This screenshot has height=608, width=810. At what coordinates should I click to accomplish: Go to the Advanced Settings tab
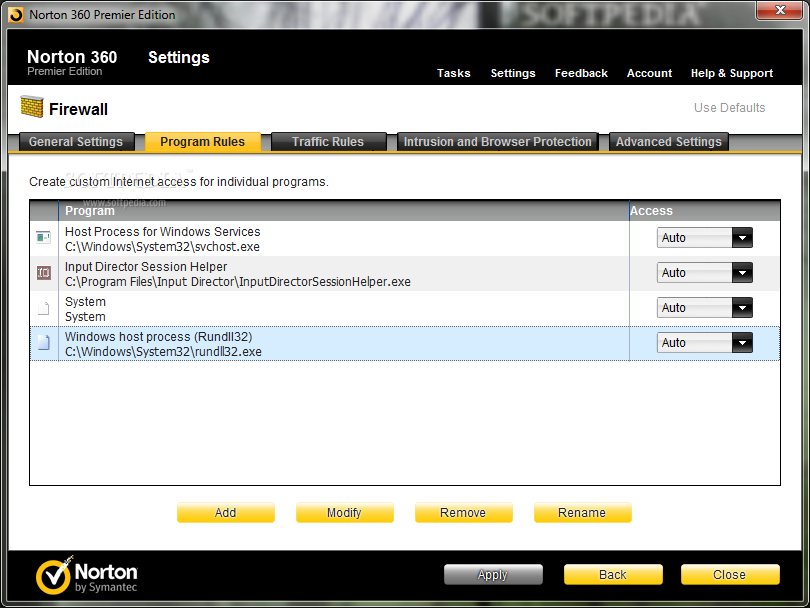click(668, 142)
